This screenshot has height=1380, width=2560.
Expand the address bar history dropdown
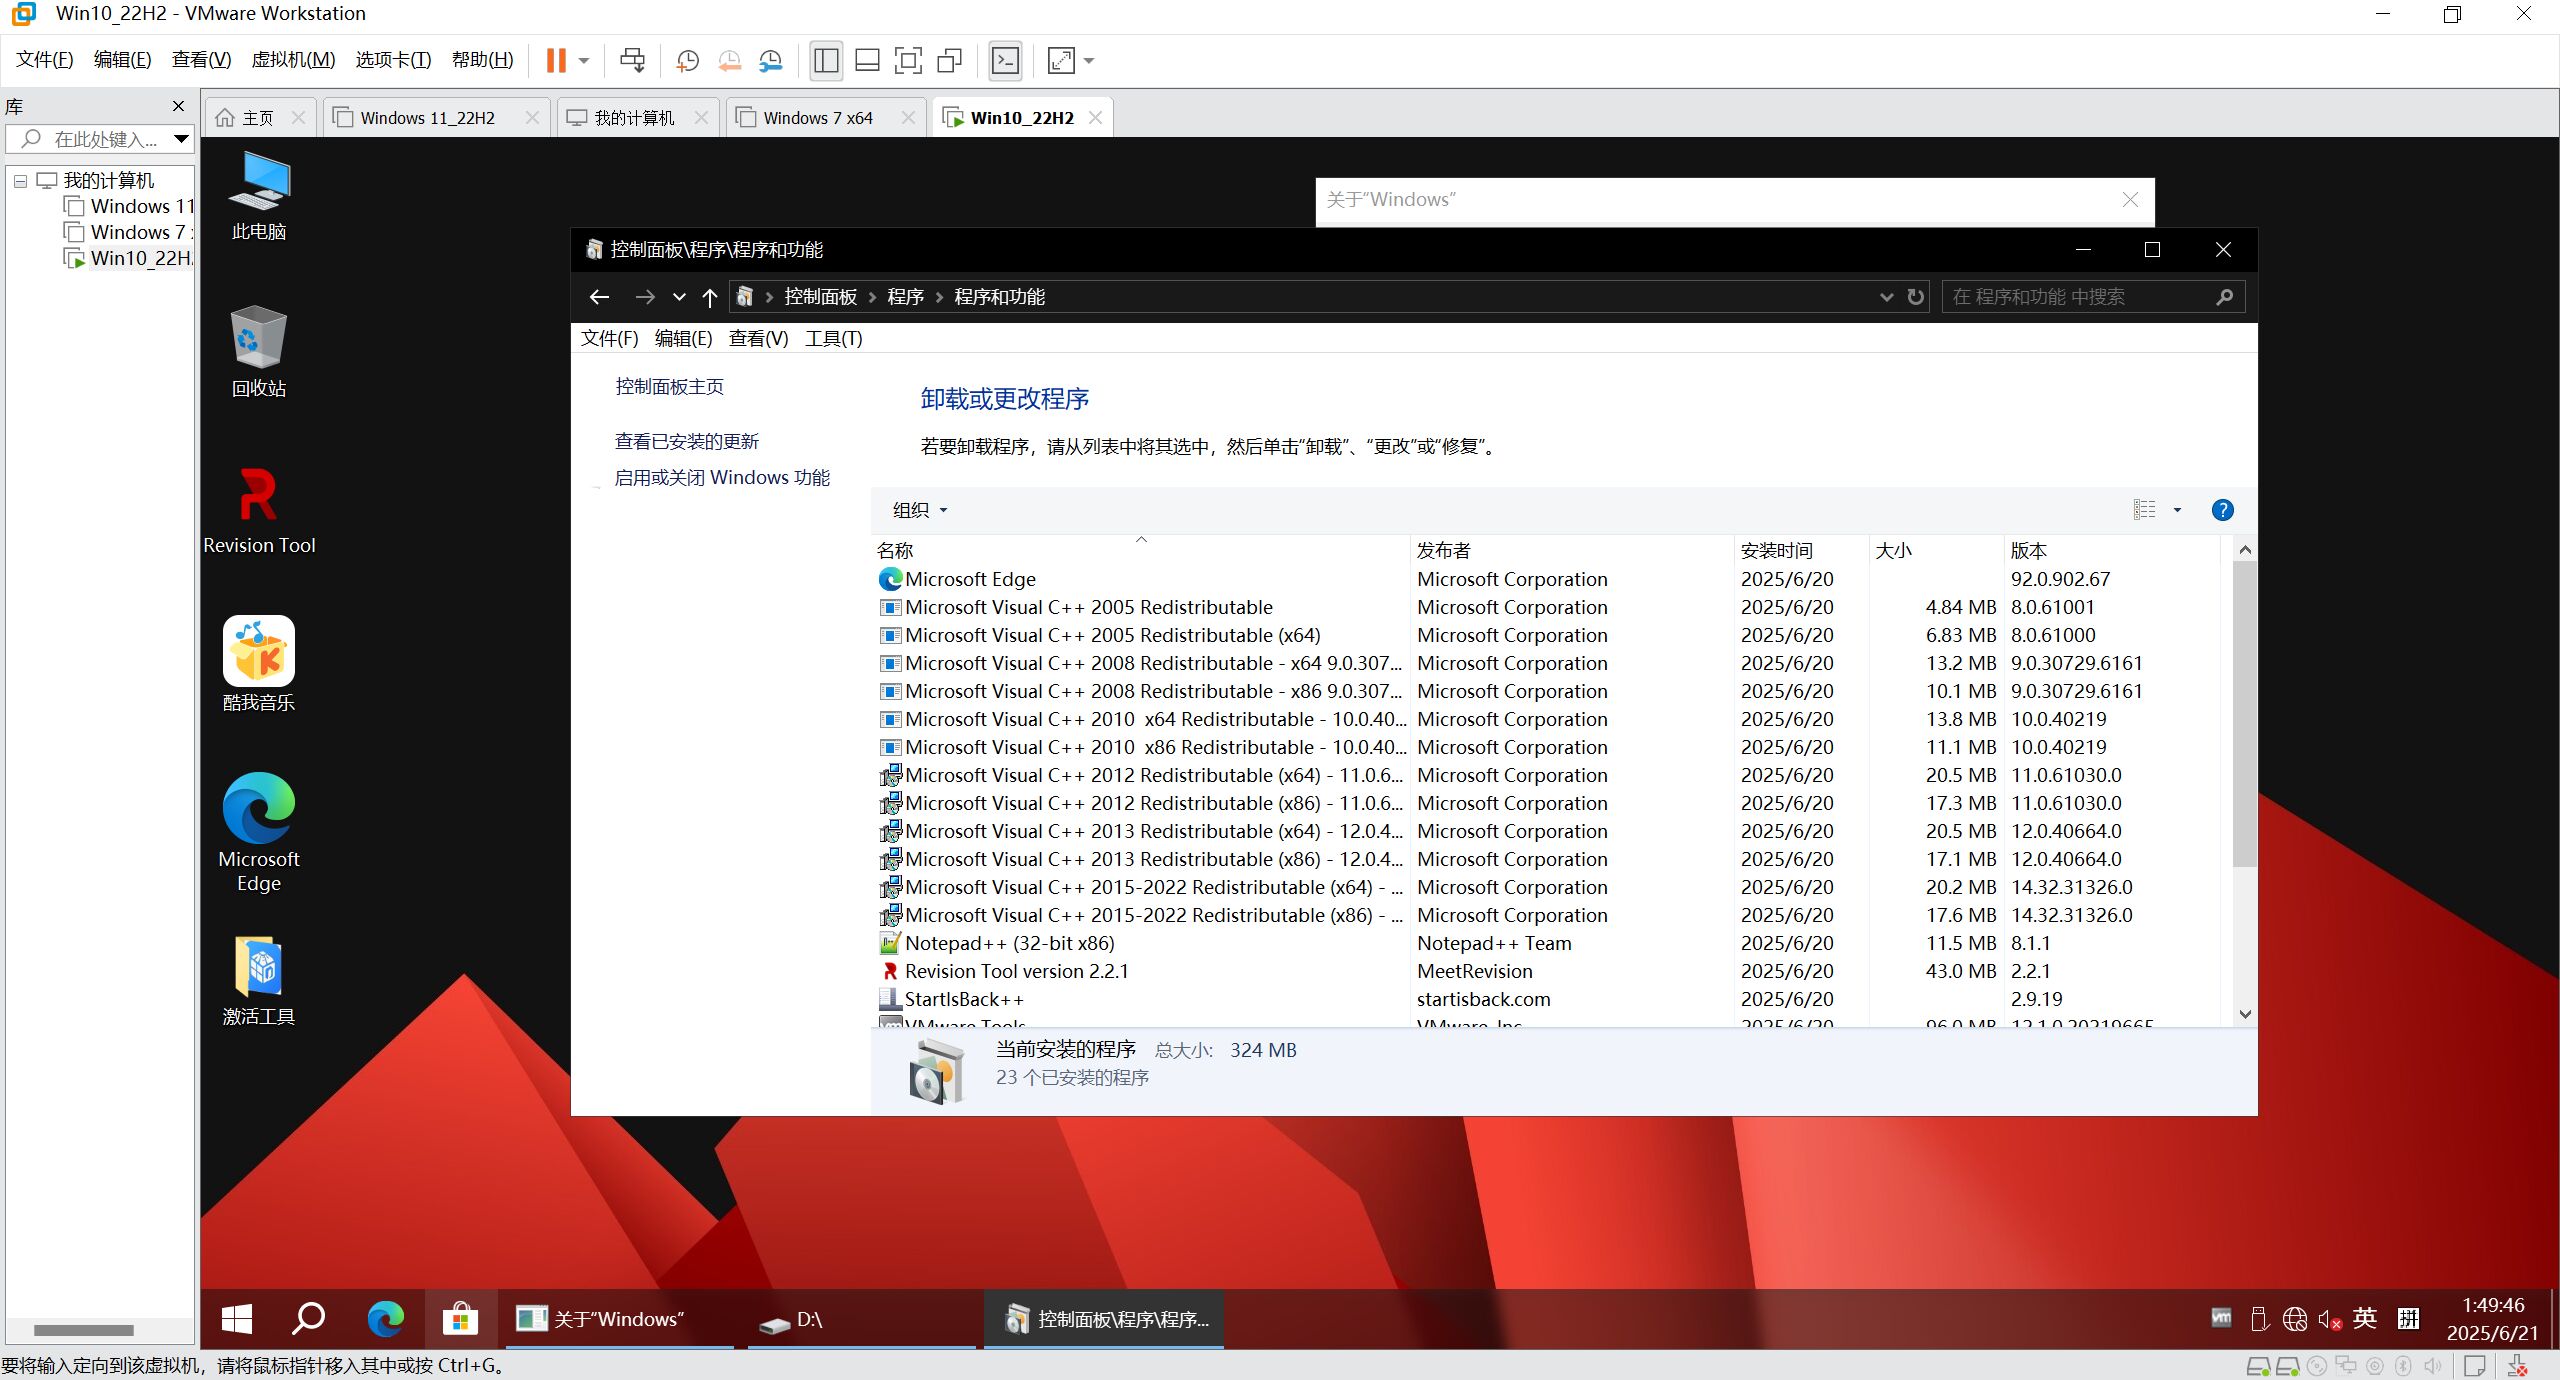(x=1886, y=297)
